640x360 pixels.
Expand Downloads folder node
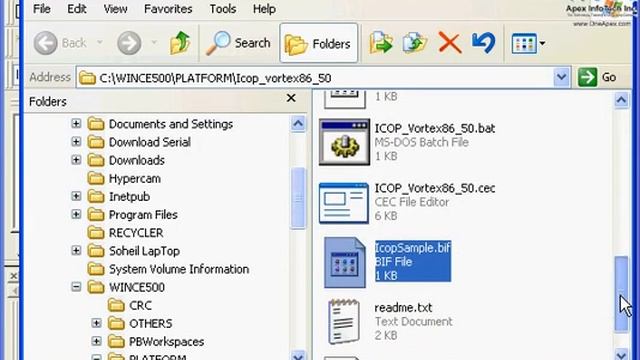pos(76,160)
